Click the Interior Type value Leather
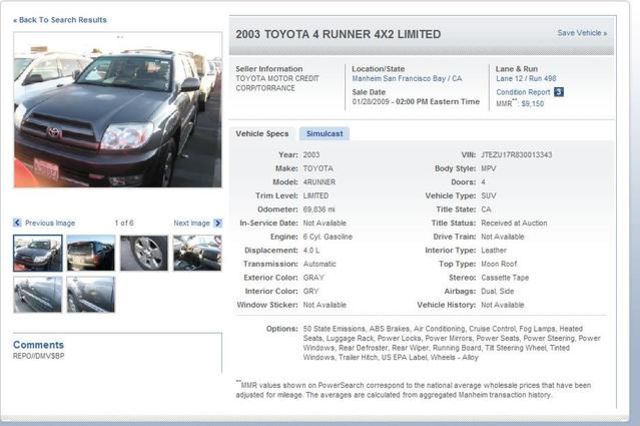Viewport: 640px width, 426px height. click(x=493, y=250)
